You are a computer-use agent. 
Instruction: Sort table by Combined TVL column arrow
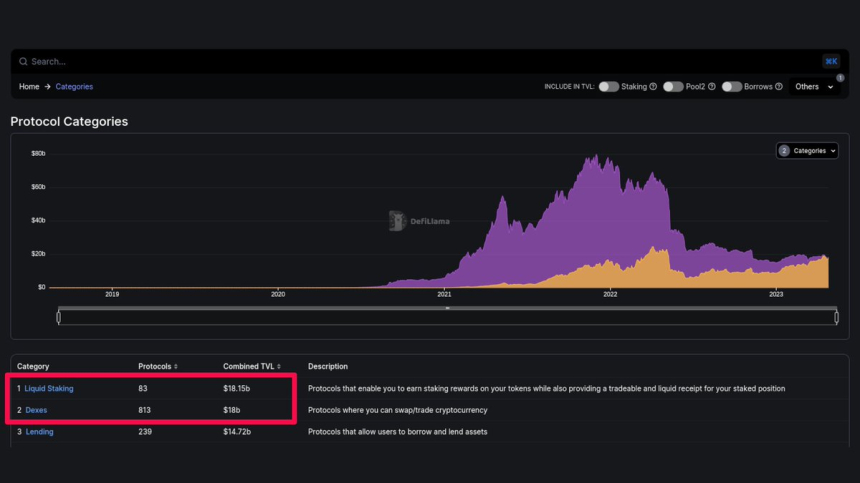point(279,367)
